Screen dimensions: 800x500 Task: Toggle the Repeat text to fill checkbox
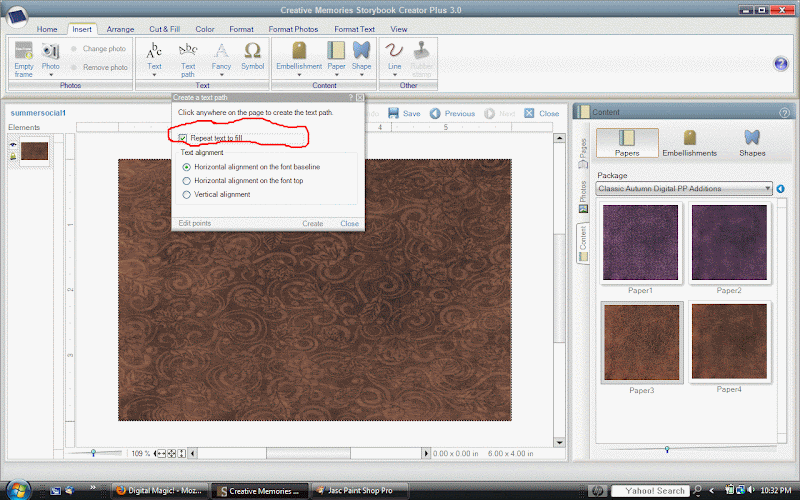point(182,137)
